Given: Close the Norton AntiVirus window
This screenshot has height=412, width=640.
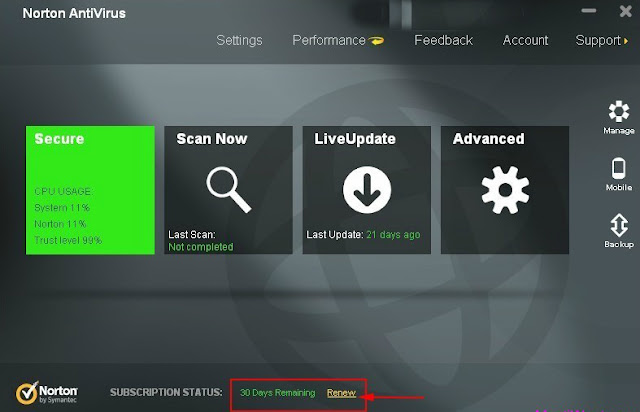Looking at the screenshot, I should point(625,11).
